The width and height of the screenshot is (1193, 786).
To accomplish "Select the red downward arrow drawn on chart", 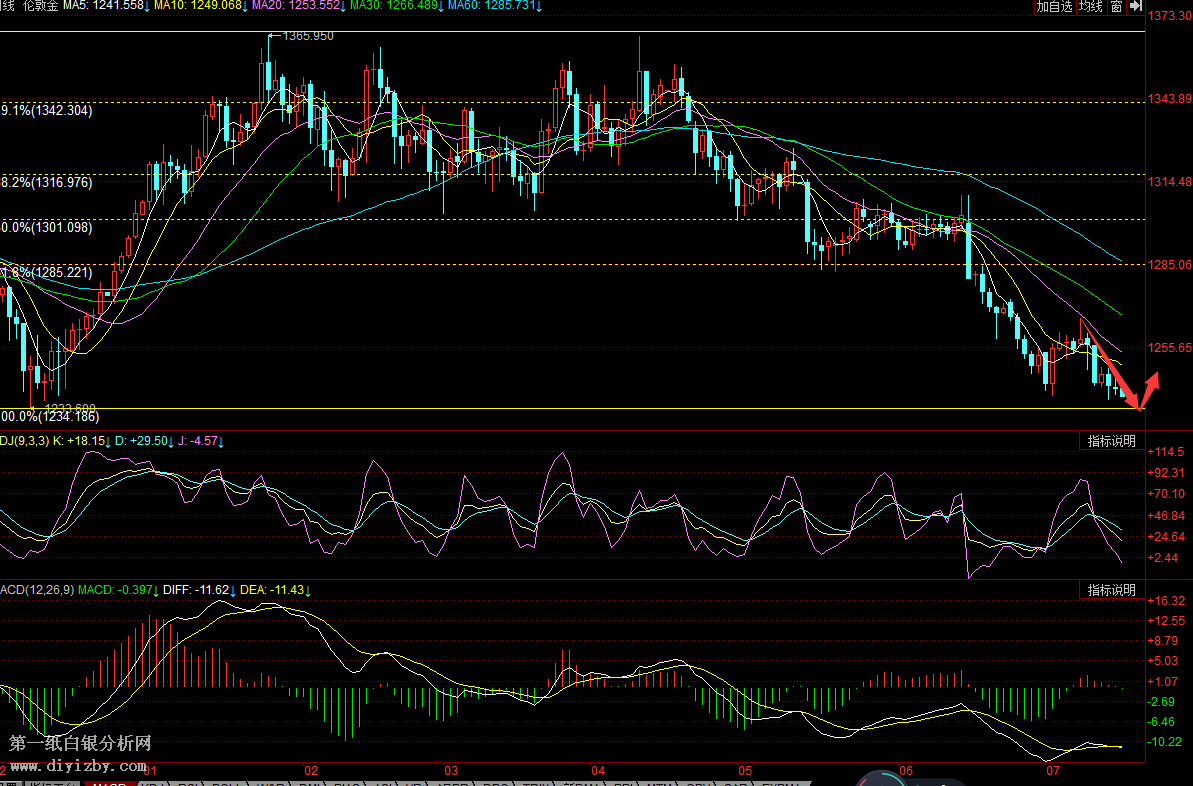I will (x=1112, y=372).
